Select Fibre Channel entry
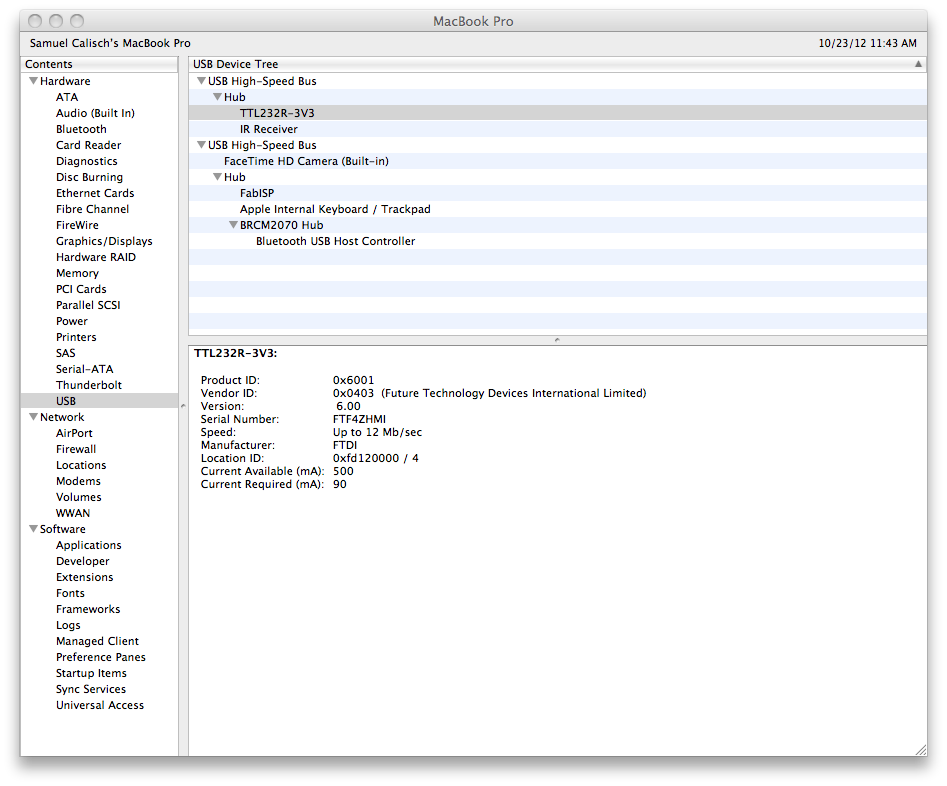947x786 pixels. (92, 209)
